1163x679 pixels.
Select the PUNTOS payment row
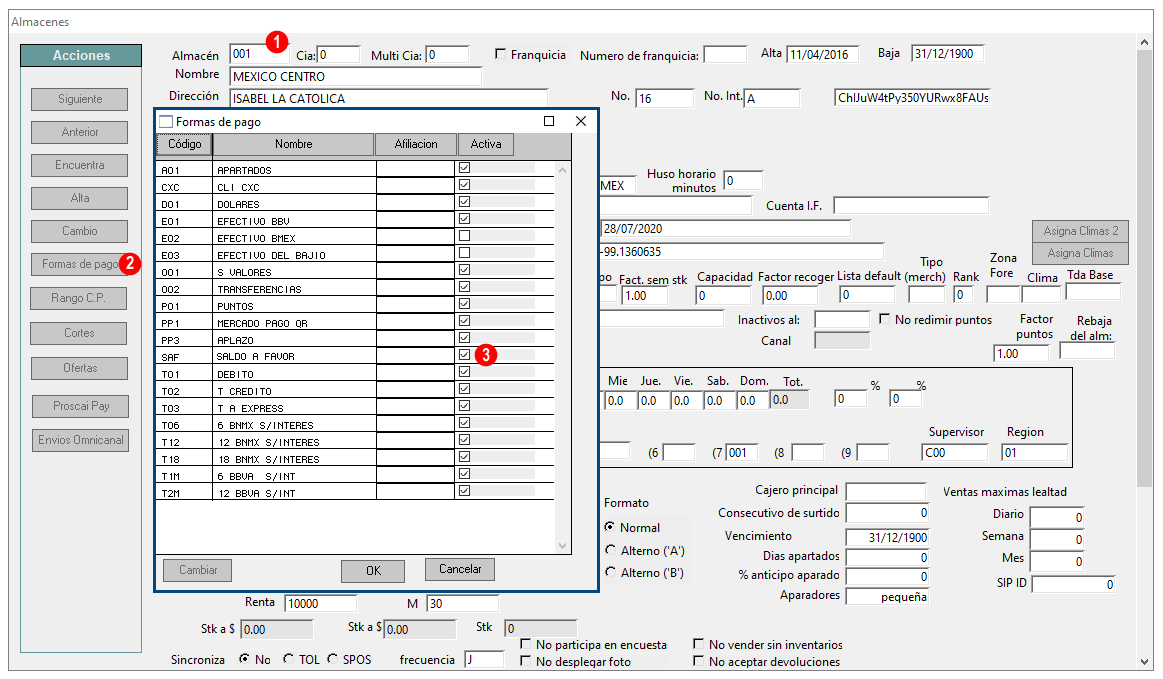[355, 305]
